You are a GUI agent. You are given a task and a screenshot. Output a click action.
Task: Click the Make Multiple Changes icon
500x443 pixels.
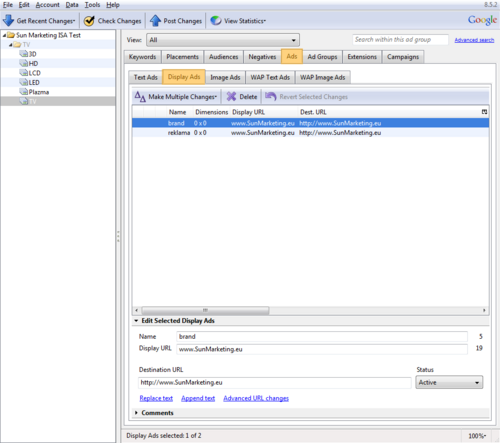tap(140, 97)
